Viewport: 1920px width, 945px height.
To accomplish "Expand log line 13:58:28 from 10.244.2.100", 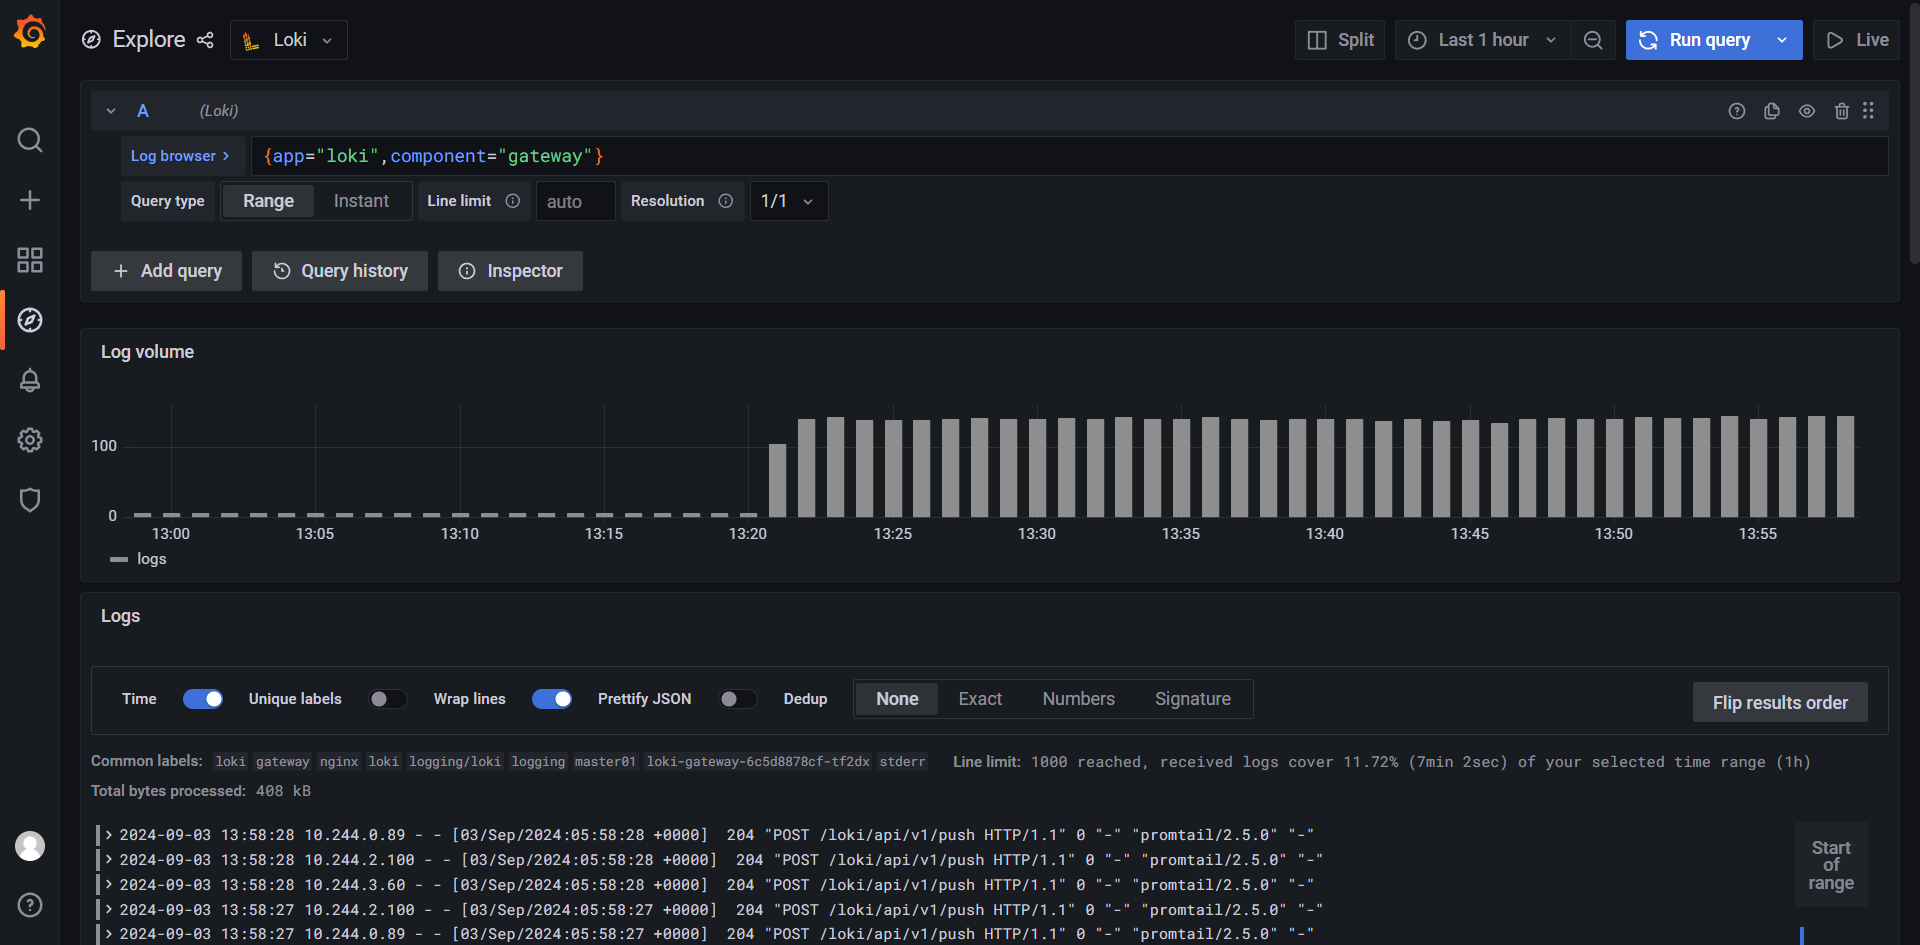I will click(109, 860).
